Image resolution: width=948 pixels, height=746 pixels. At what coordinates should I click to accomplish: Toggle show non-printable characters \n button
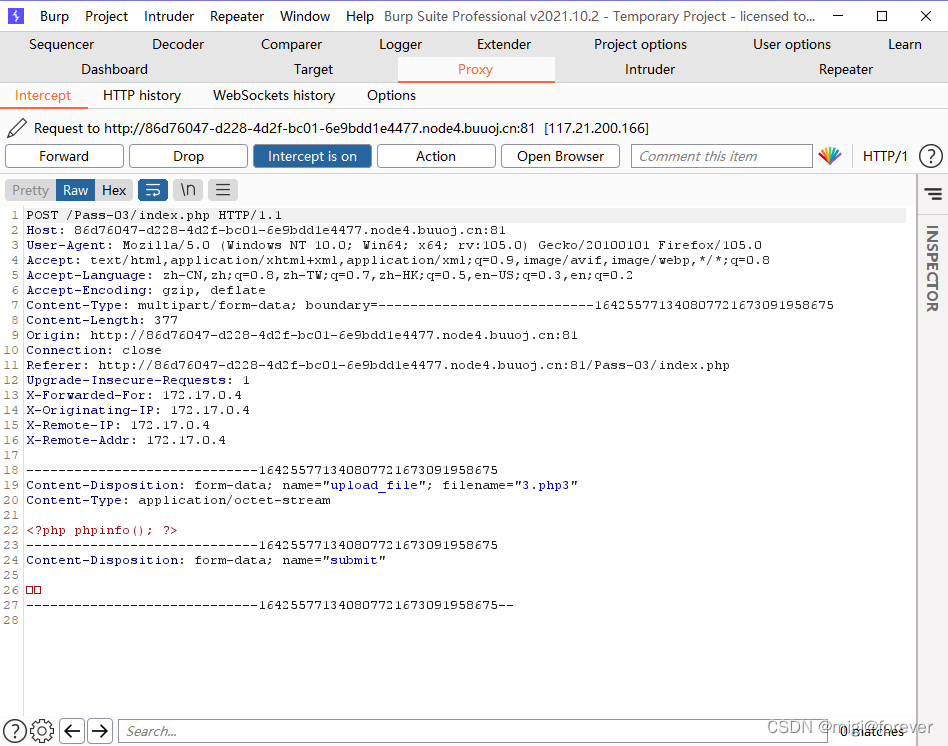188,190
